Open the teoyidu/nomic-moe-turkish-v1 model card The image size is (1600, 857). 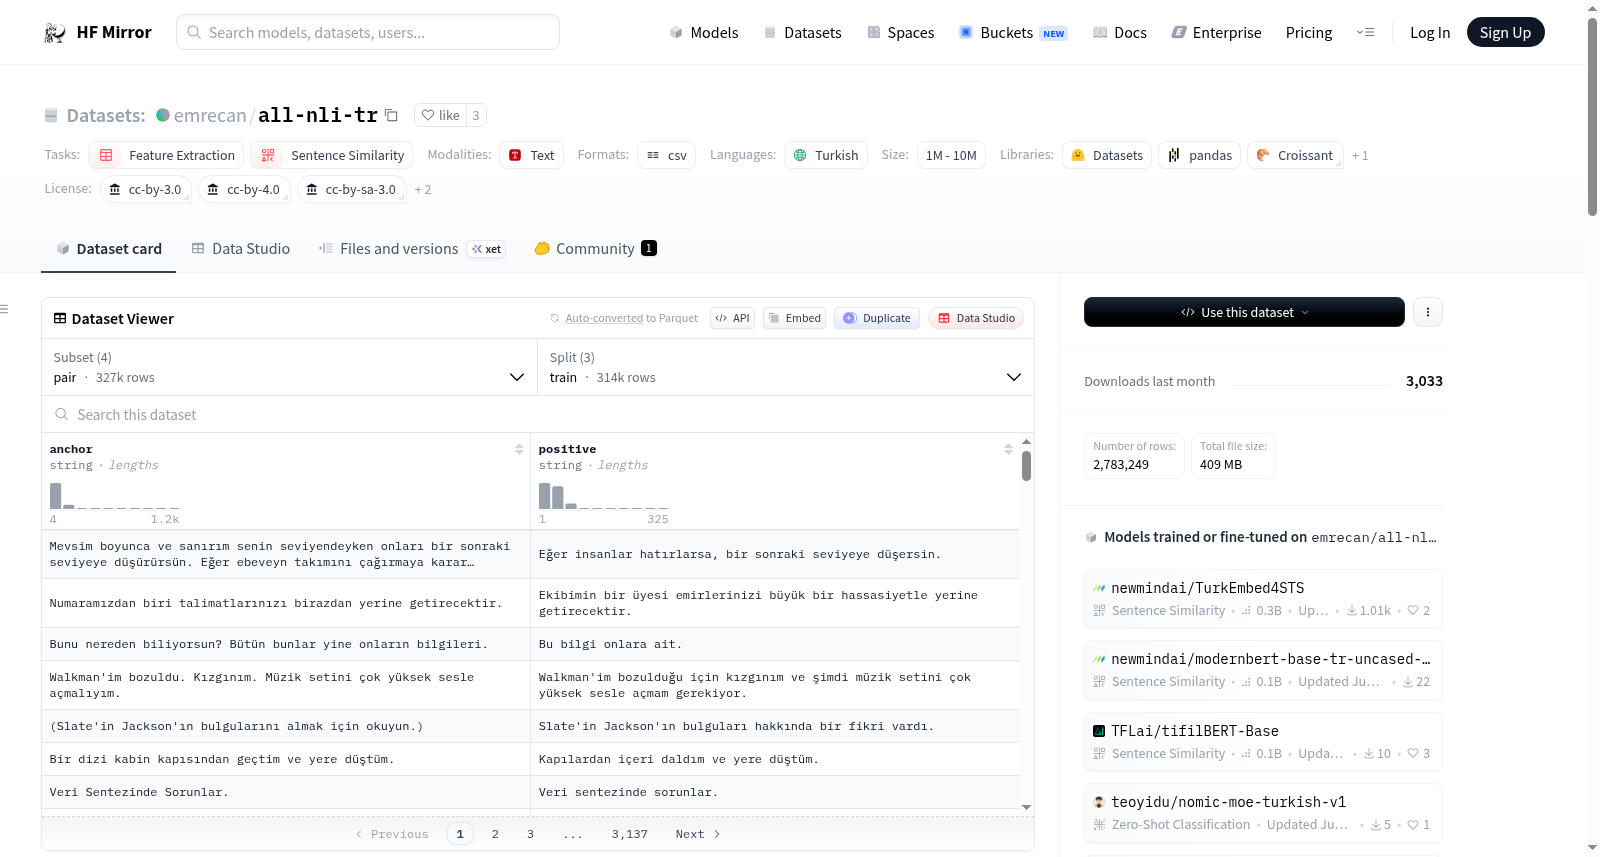coord(1263,813)
